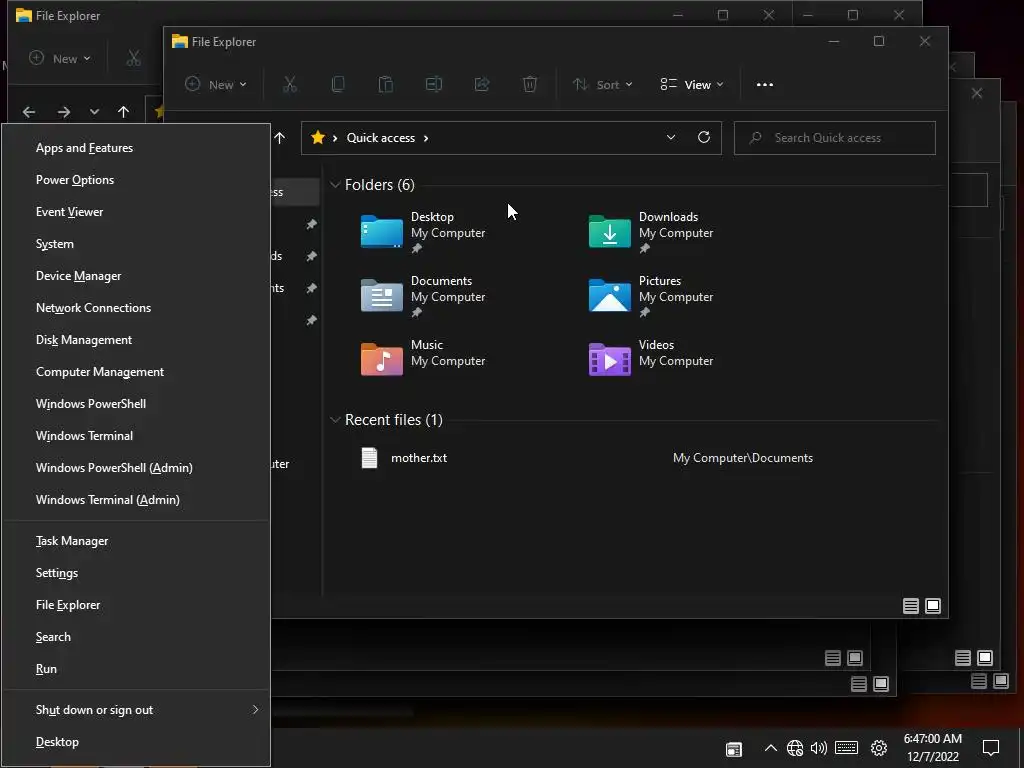Open the settings gear icon in system tray
1024x768 pixels.
click(879, 748)
